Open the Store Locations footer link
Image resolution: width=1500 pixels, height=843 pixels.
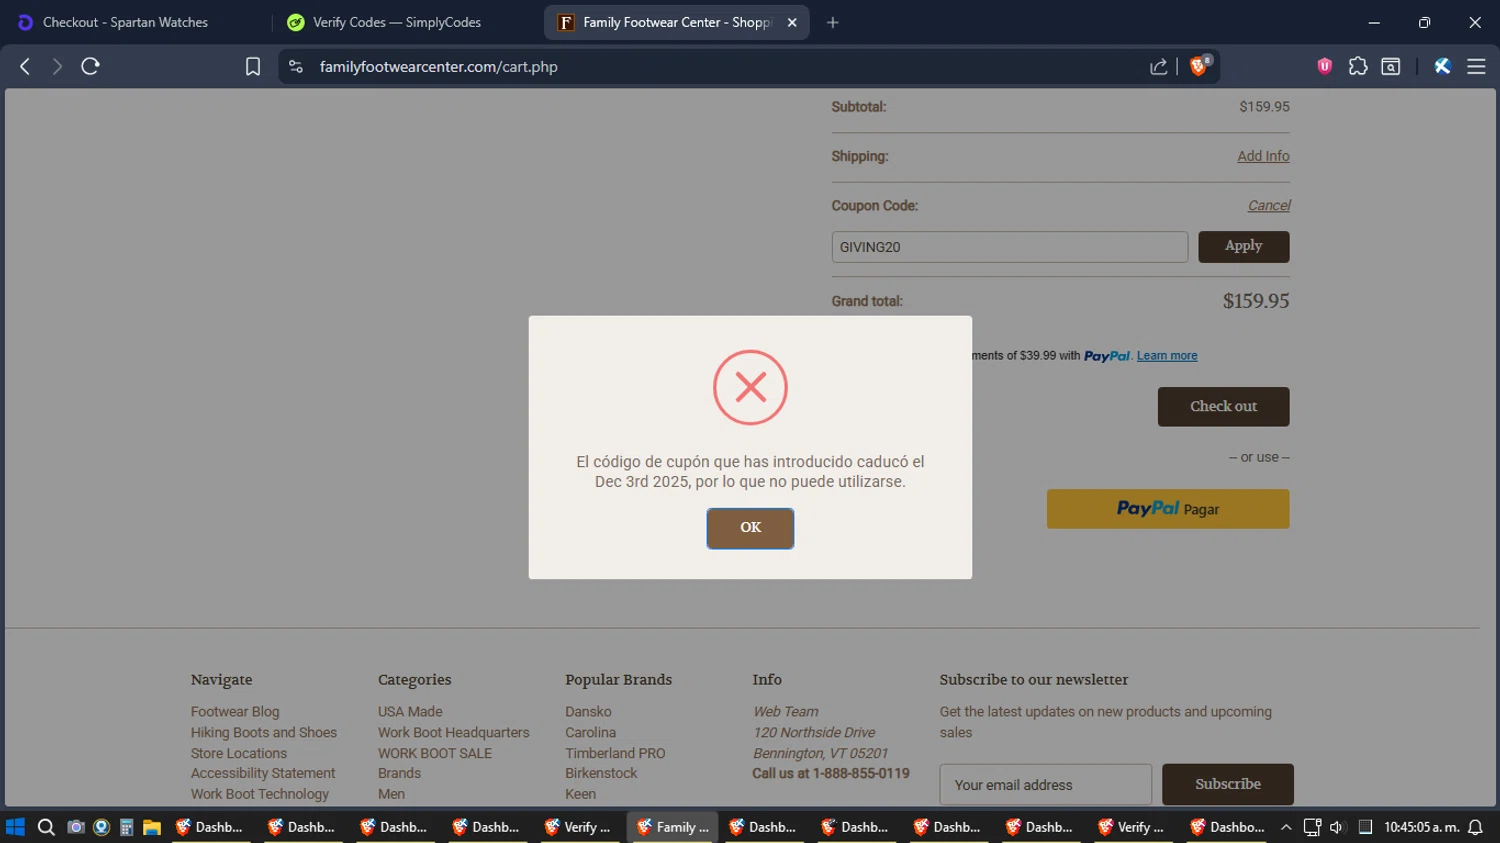click(x=239, y=753)
